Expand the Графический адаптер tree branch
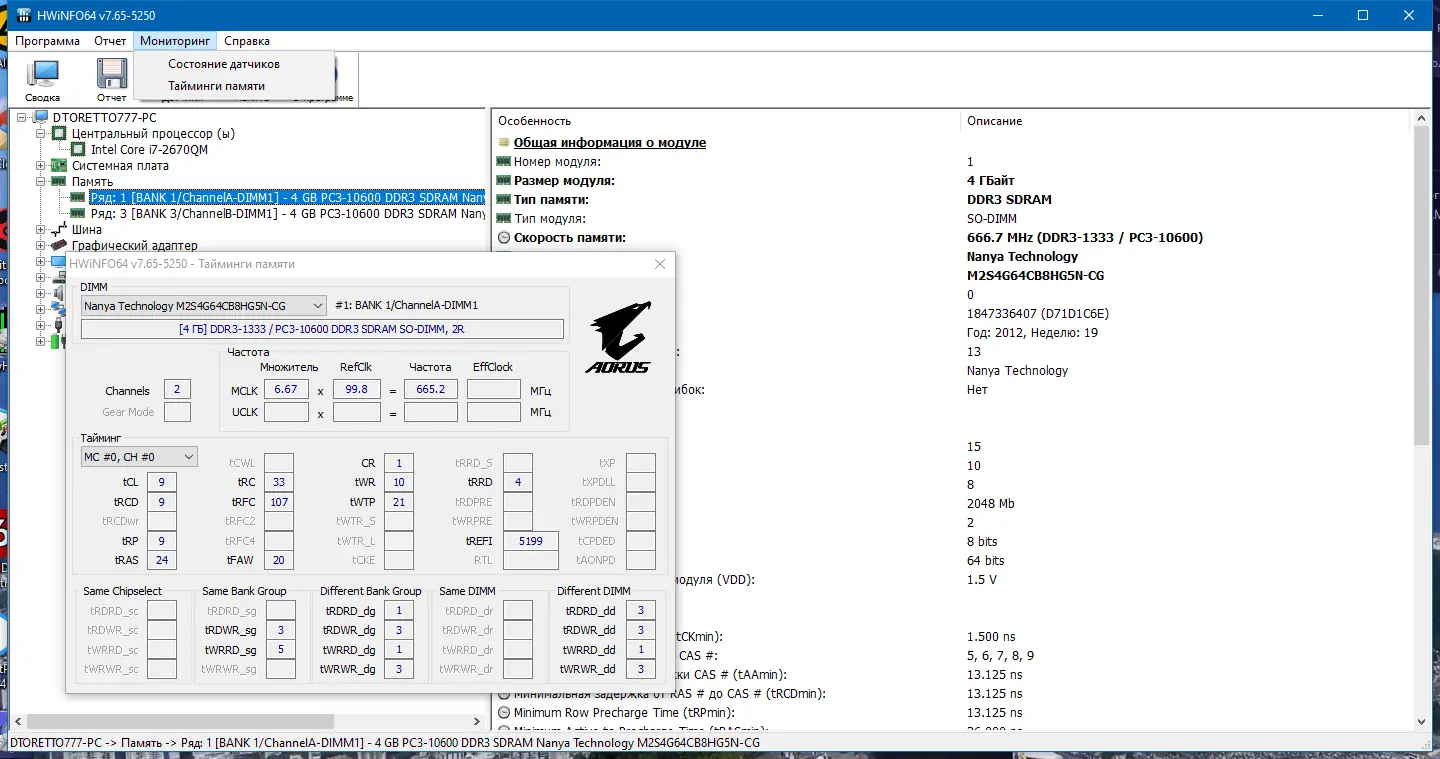 click(41, 246)
